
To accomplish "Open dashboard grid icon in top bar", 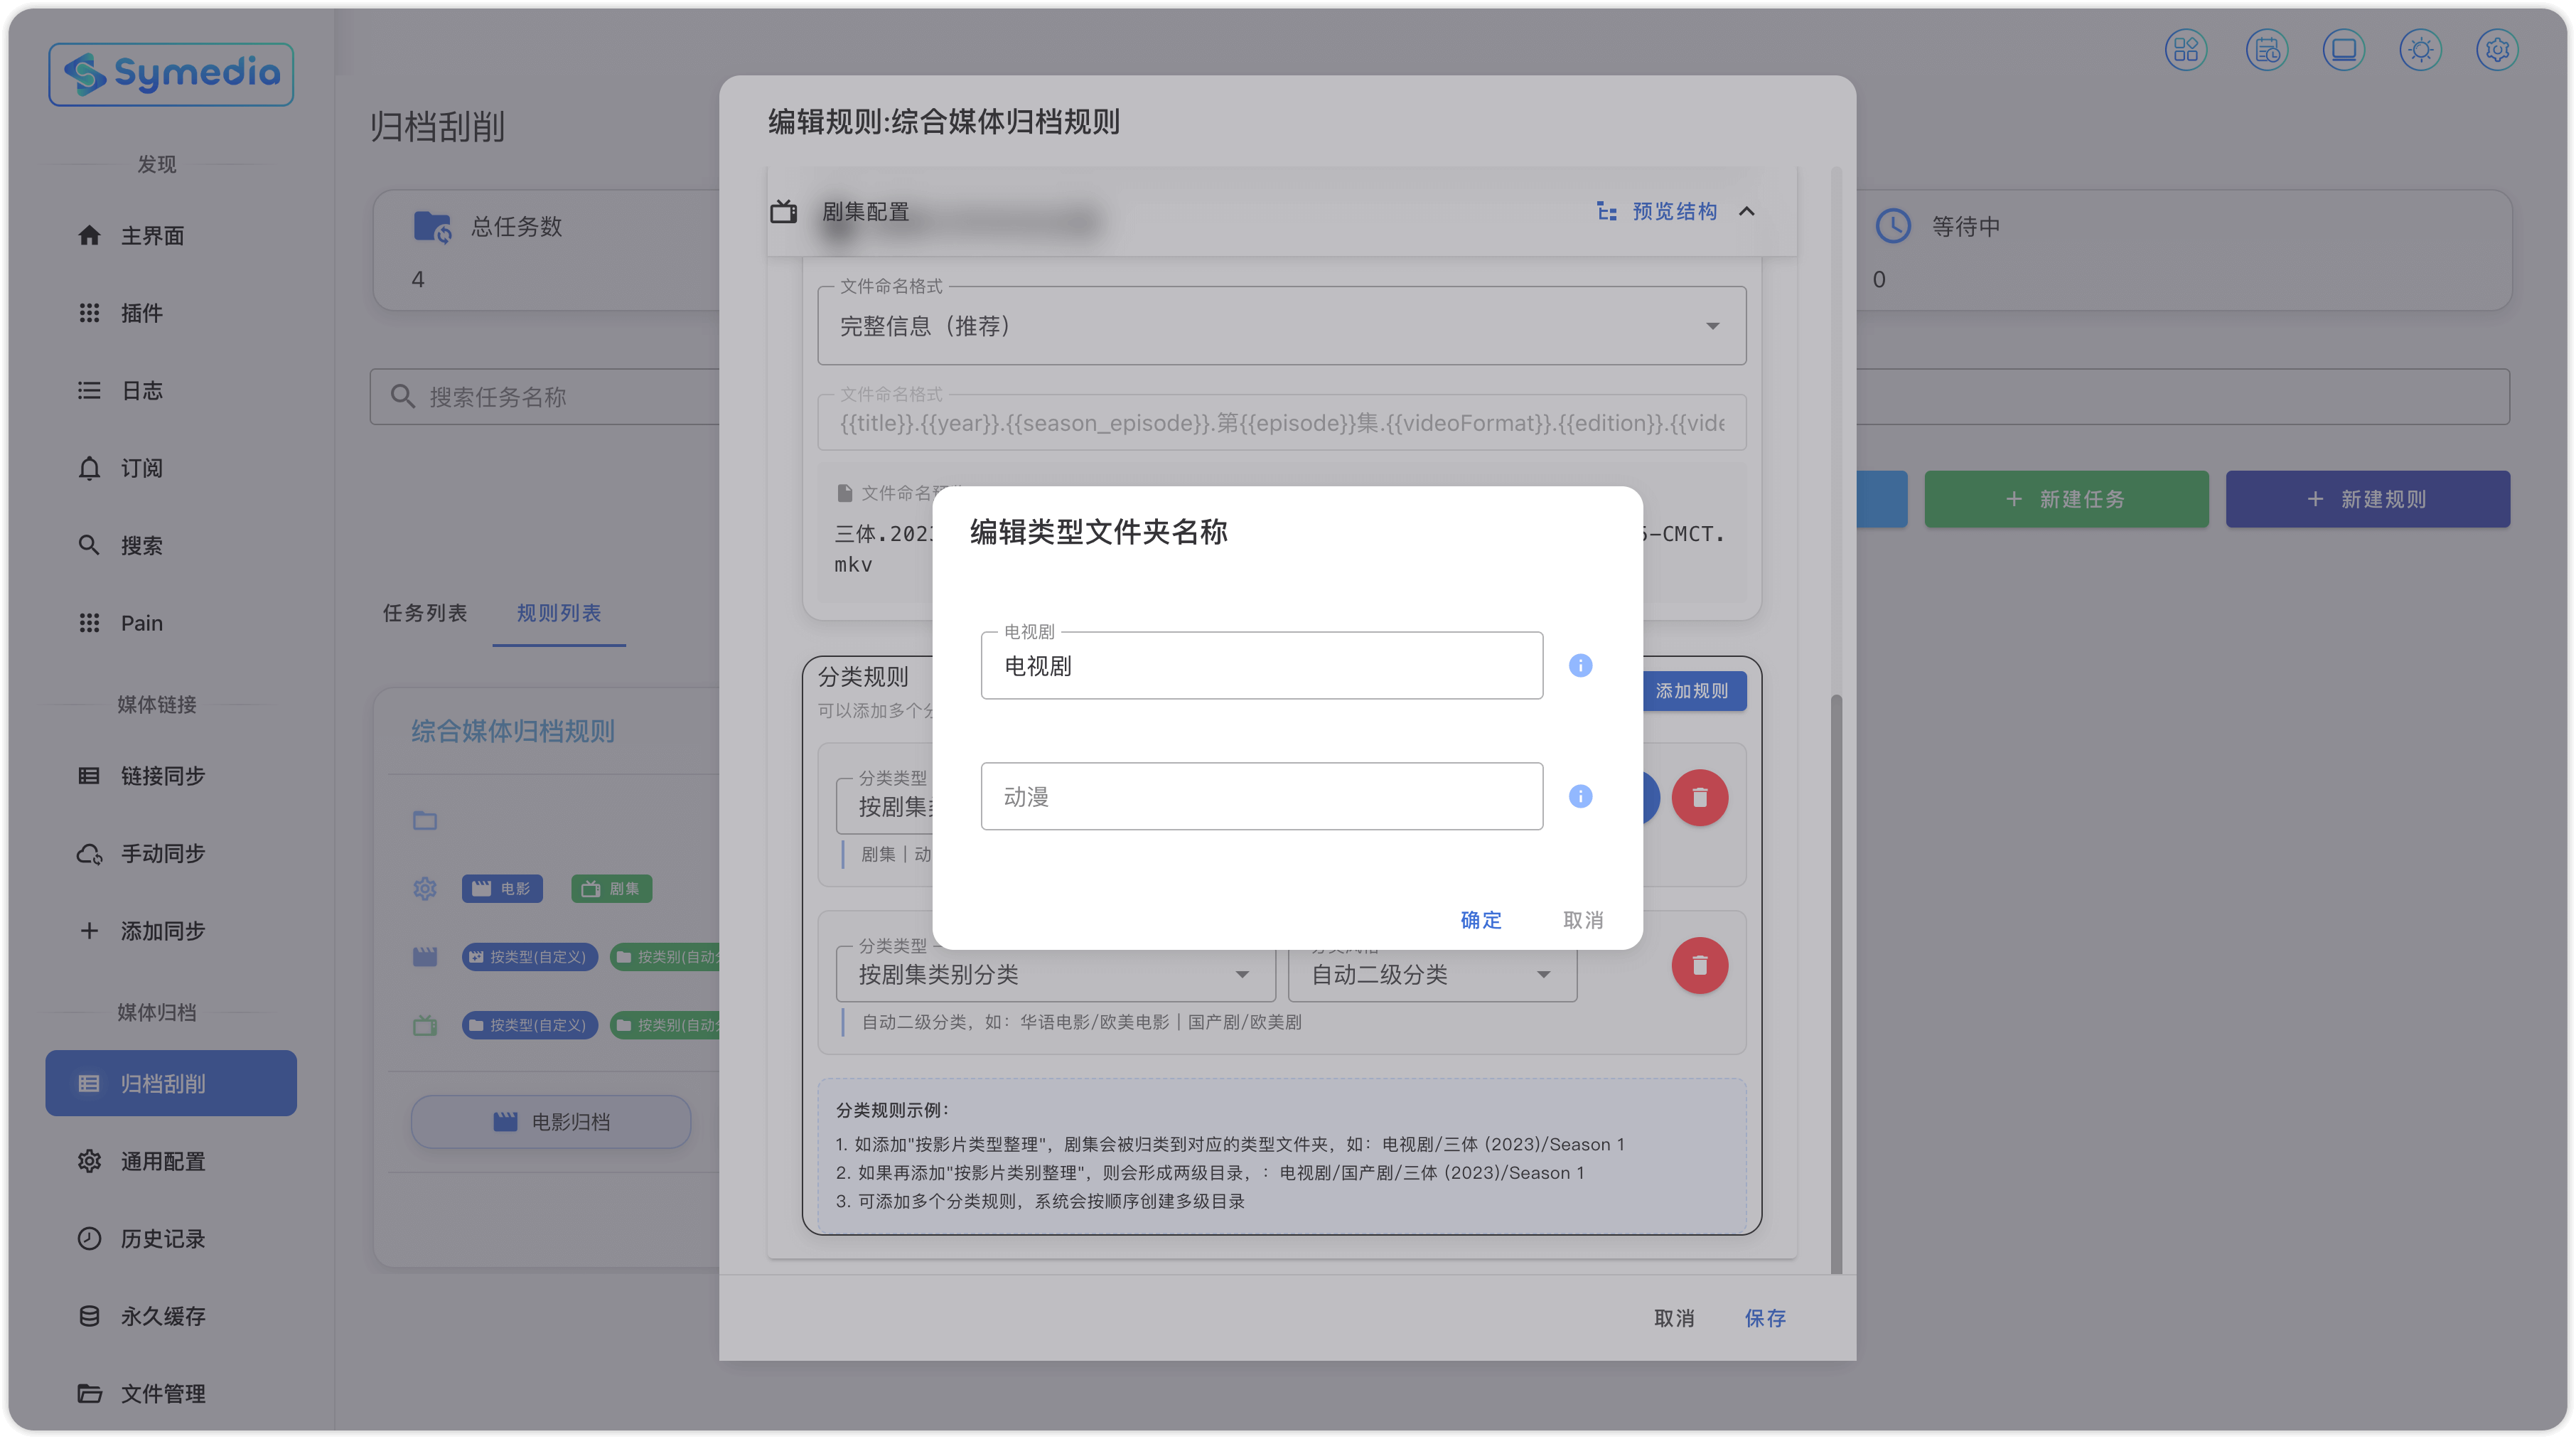I will [2186, 49].
